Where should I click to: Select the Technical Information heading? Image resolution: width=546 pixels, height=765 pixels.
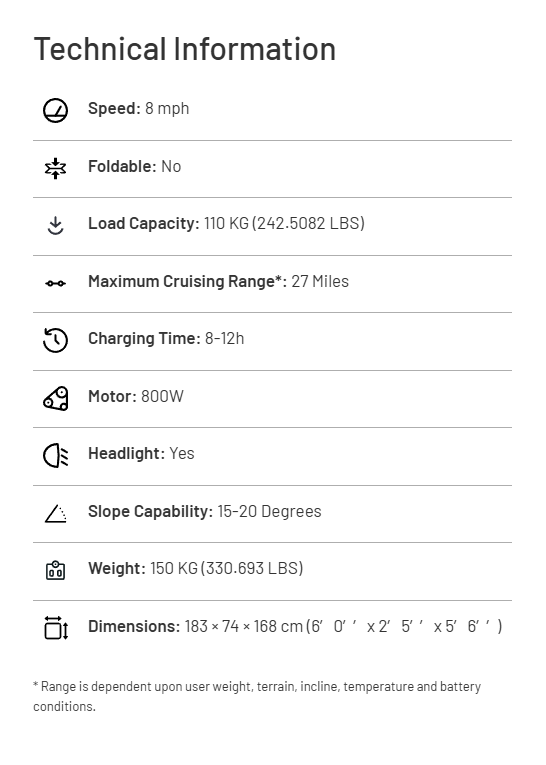pyautogui.click(x=185, y=49)
